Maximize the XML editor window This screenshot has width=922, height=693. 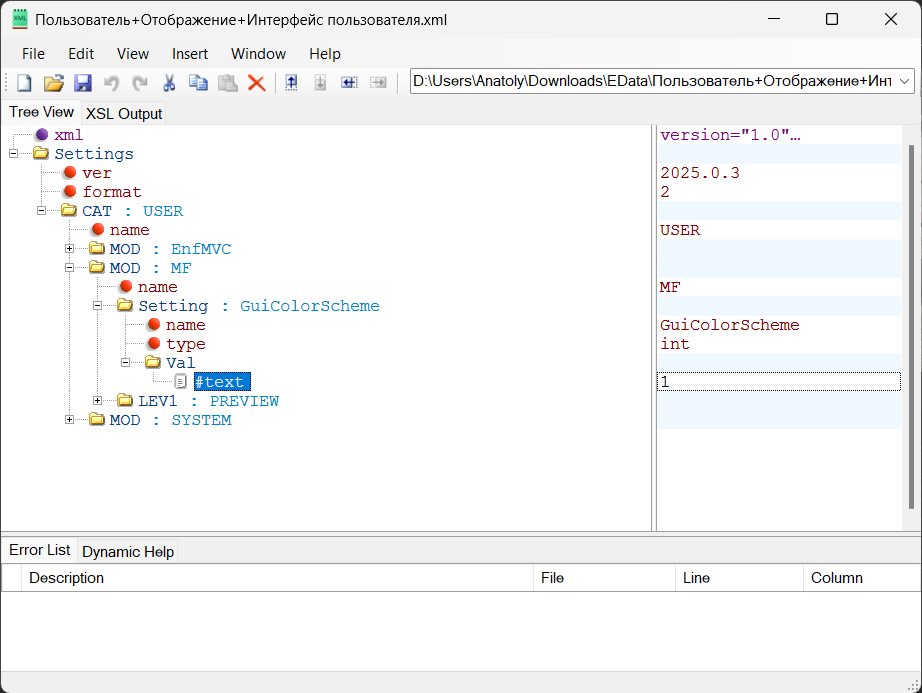click(831, 19)
